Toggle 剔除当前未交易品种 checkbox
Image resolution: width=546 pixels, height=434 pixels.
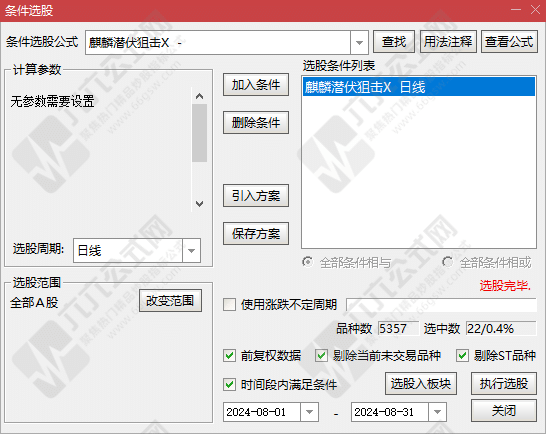[321, 356]
